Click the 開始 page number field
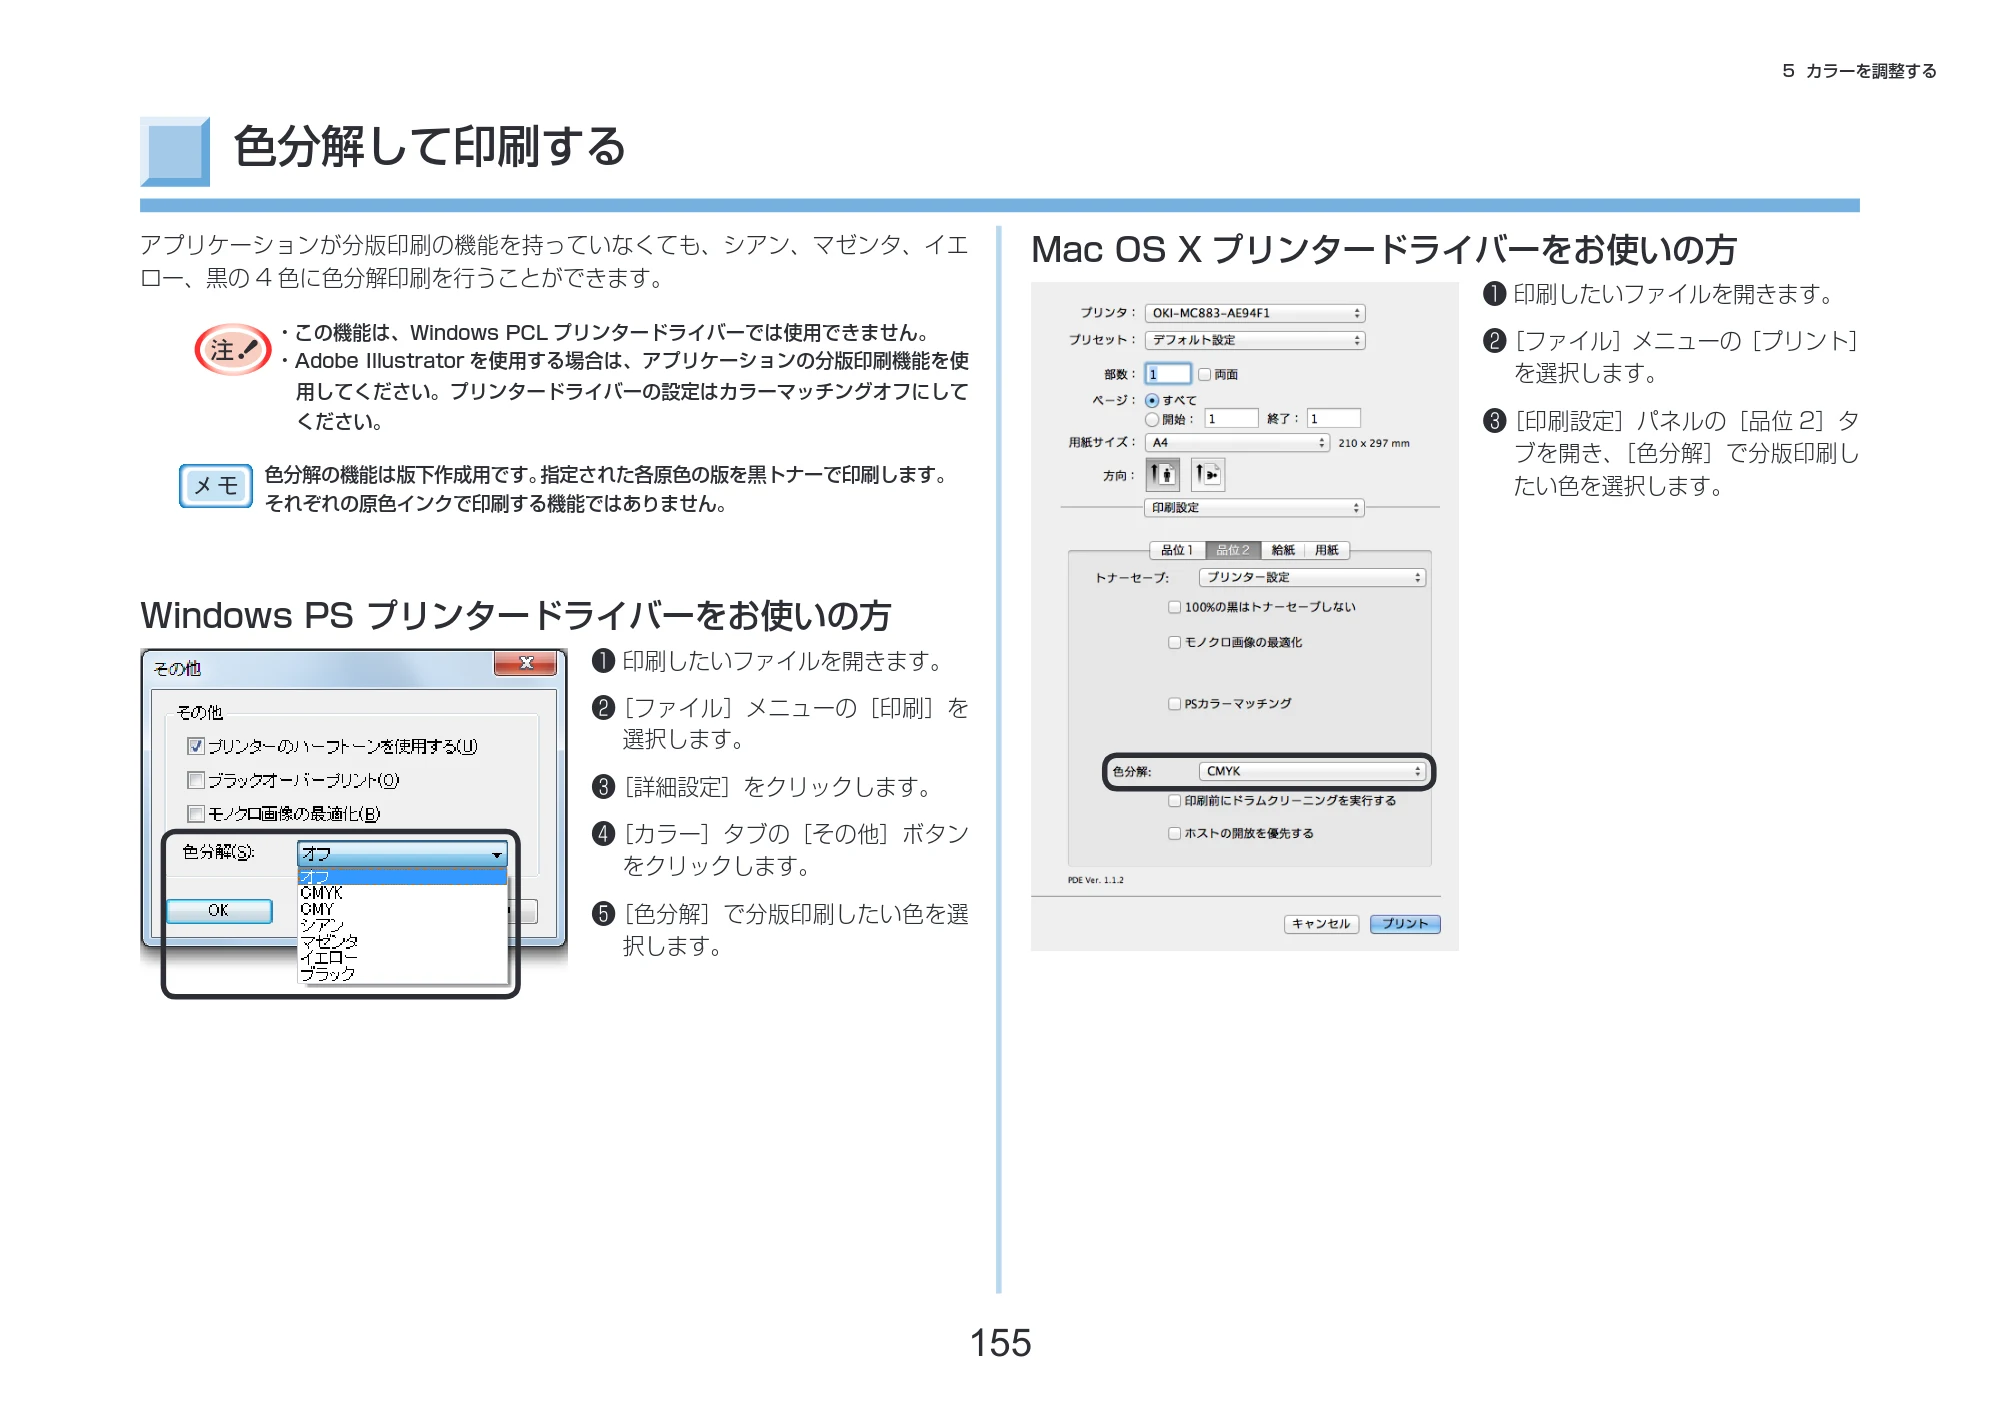2000x1417 pixels. (x=1231, y=419)
